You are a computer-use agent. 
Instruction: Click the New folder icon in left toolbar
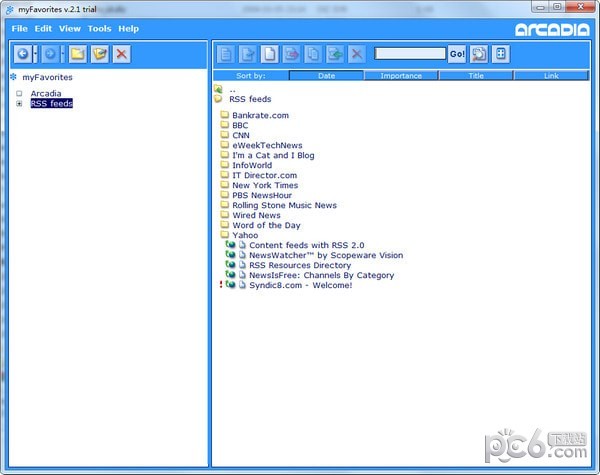(78, 54)
